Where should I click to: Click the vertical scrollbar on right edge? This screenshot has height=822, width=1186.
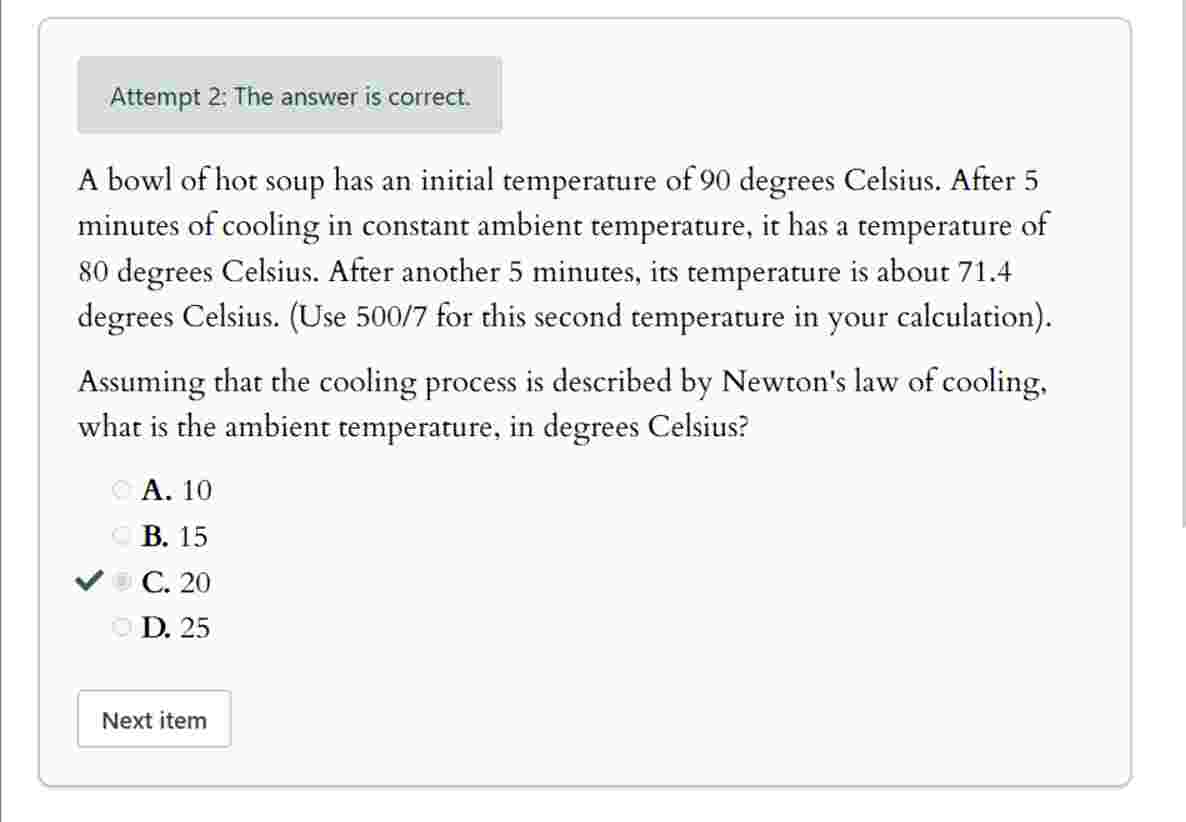(1180, 400)
